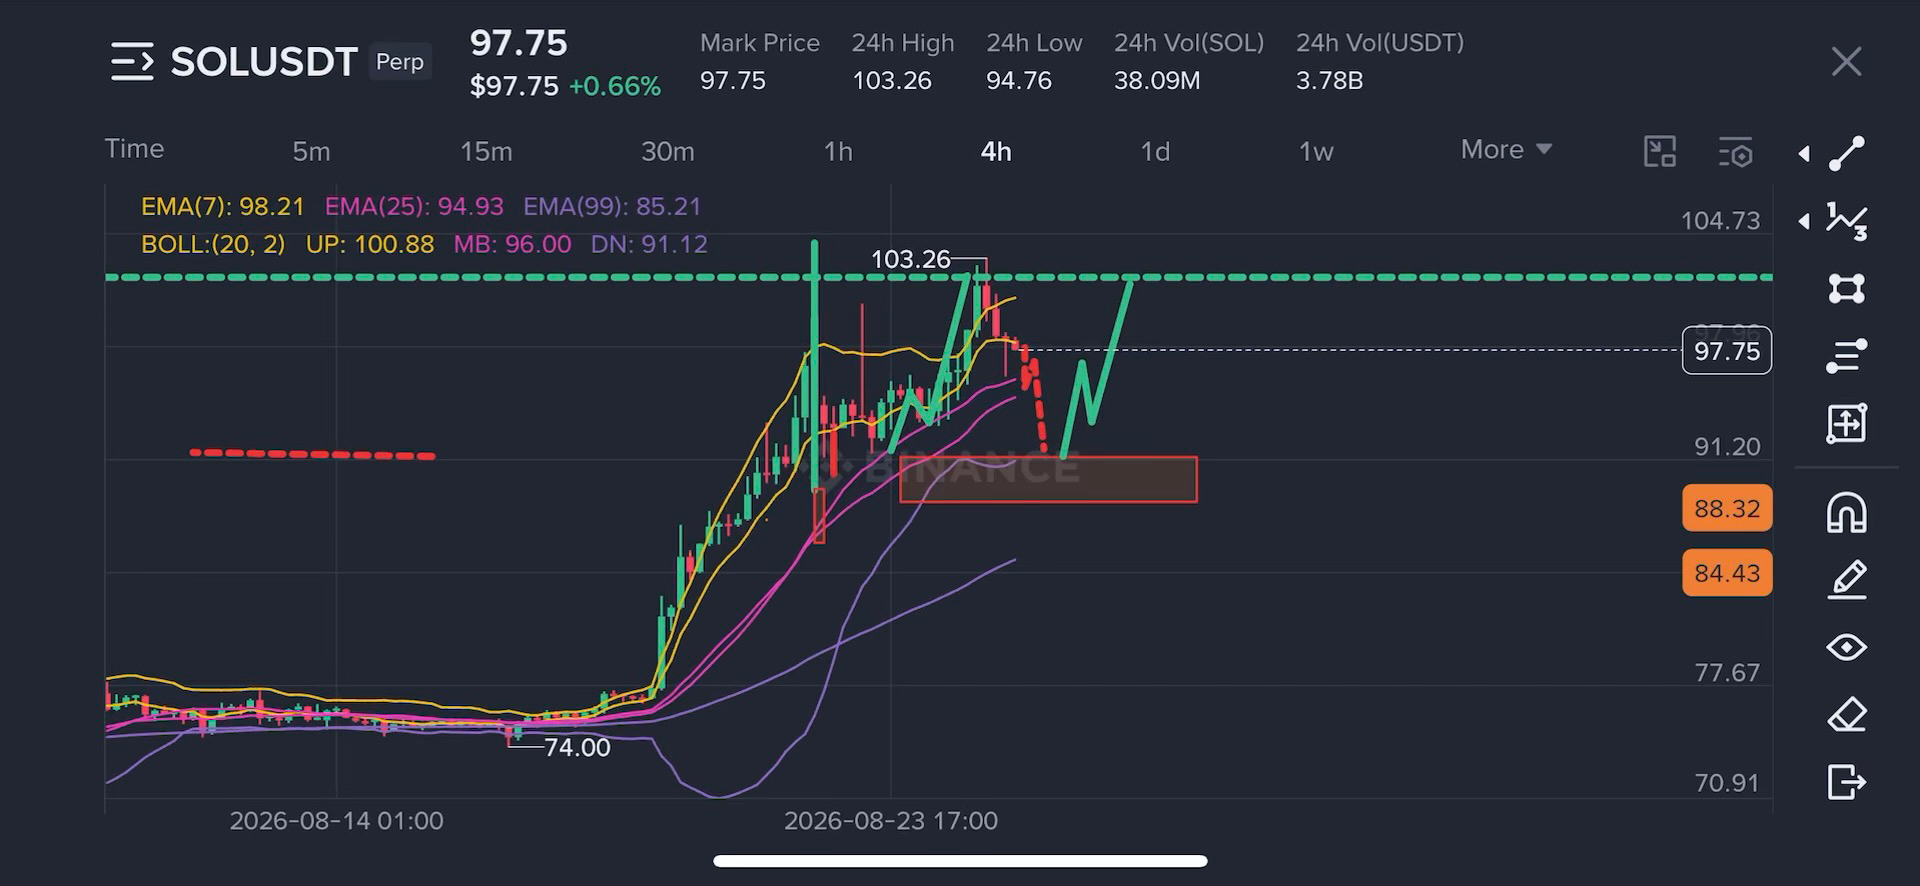Tap the 24h High value 103.26
This screenshot has width=1920, height=886.
[892, 80]
